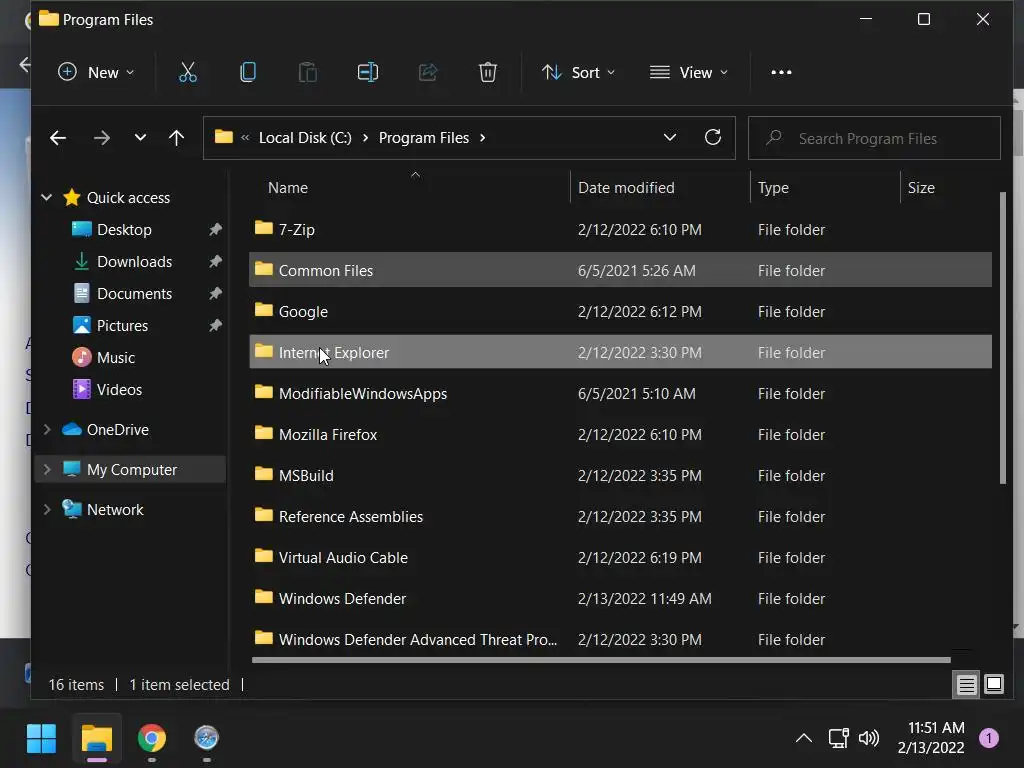Click the Google folder icon
This screenshot has height=768, width=1024.
[264, 310]
